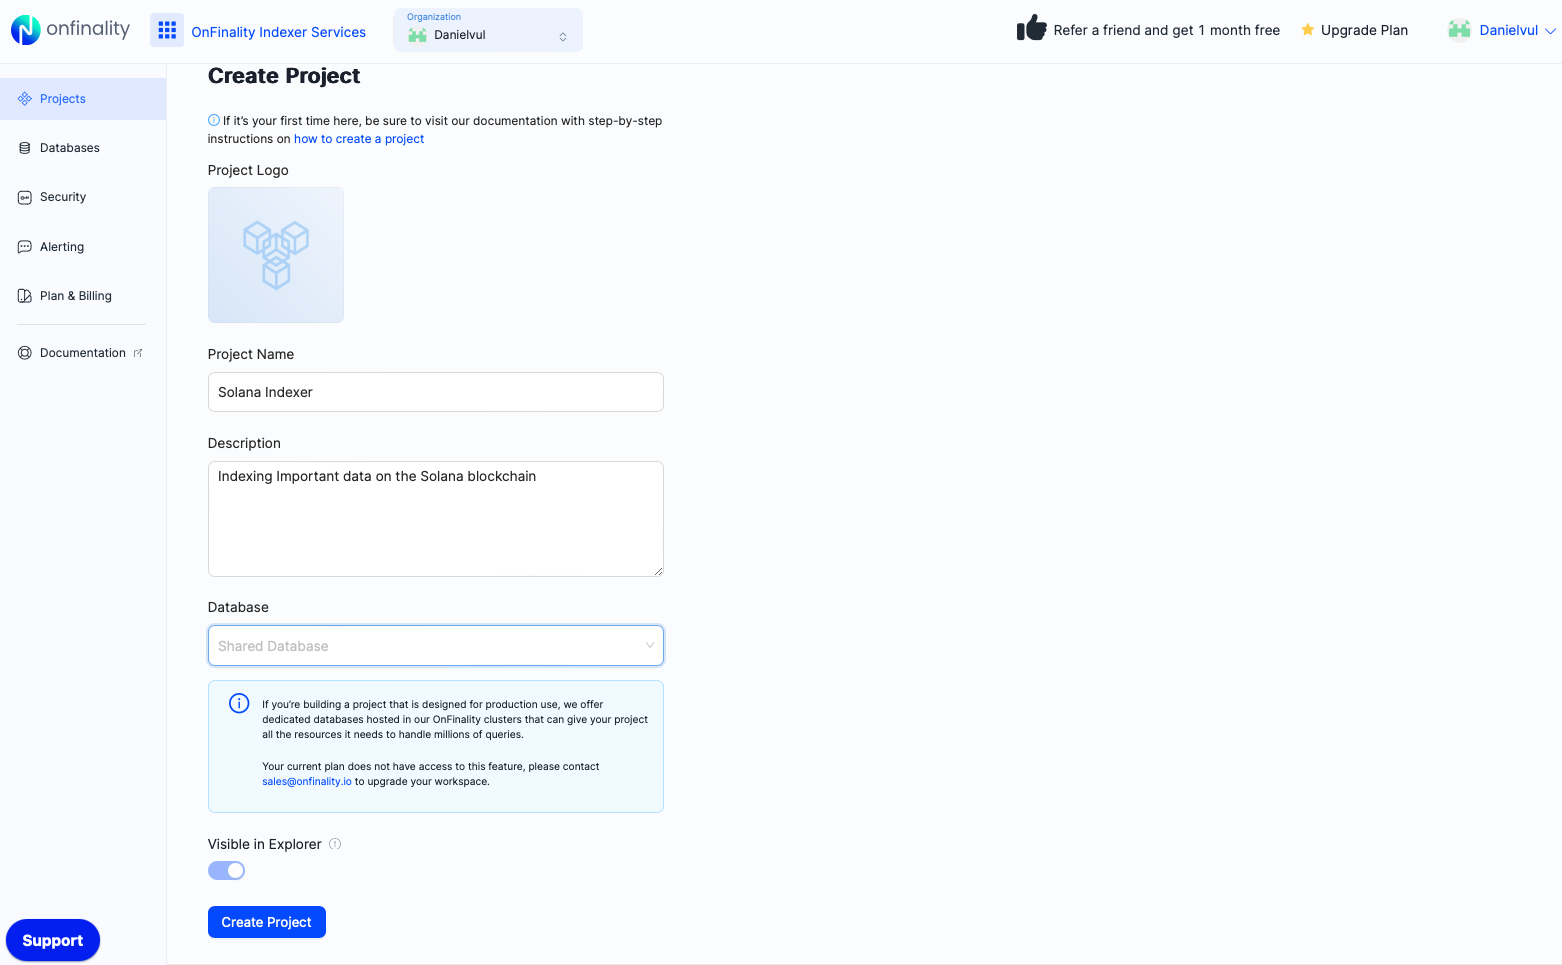Expand the Danielvul account menu
The image size is (1562, 965).
pyautogui.click(x=1500, y=30)
